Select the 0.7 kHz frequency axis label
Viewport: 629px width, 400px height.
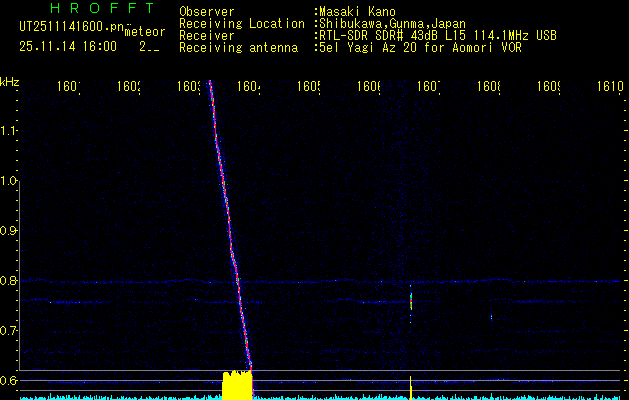(x=9, y=330)
